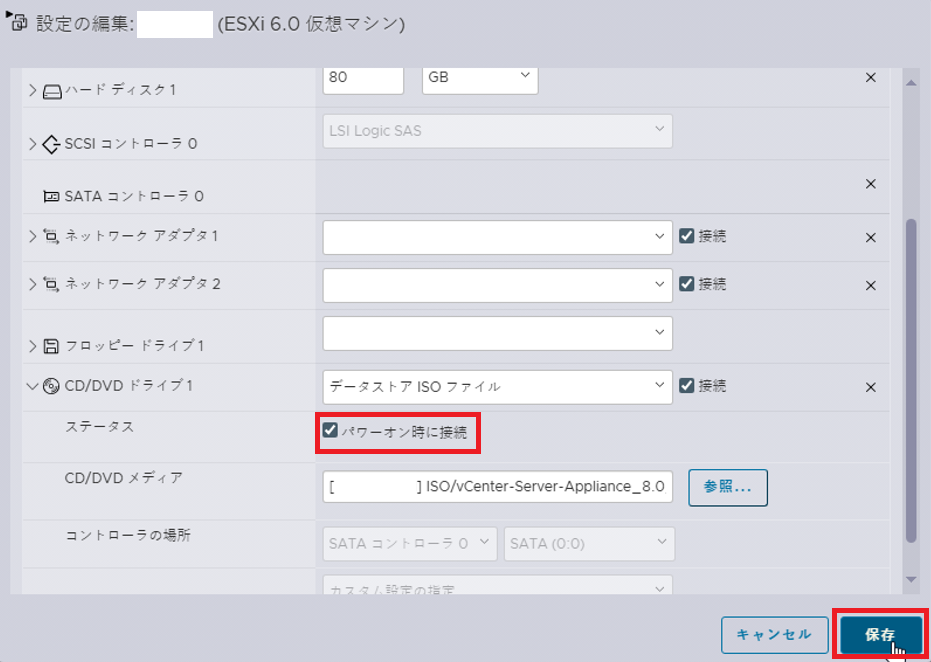Screen dimensions: 931x662
Task: Click the floppy drive disk icon
Action: pos(51,346)
